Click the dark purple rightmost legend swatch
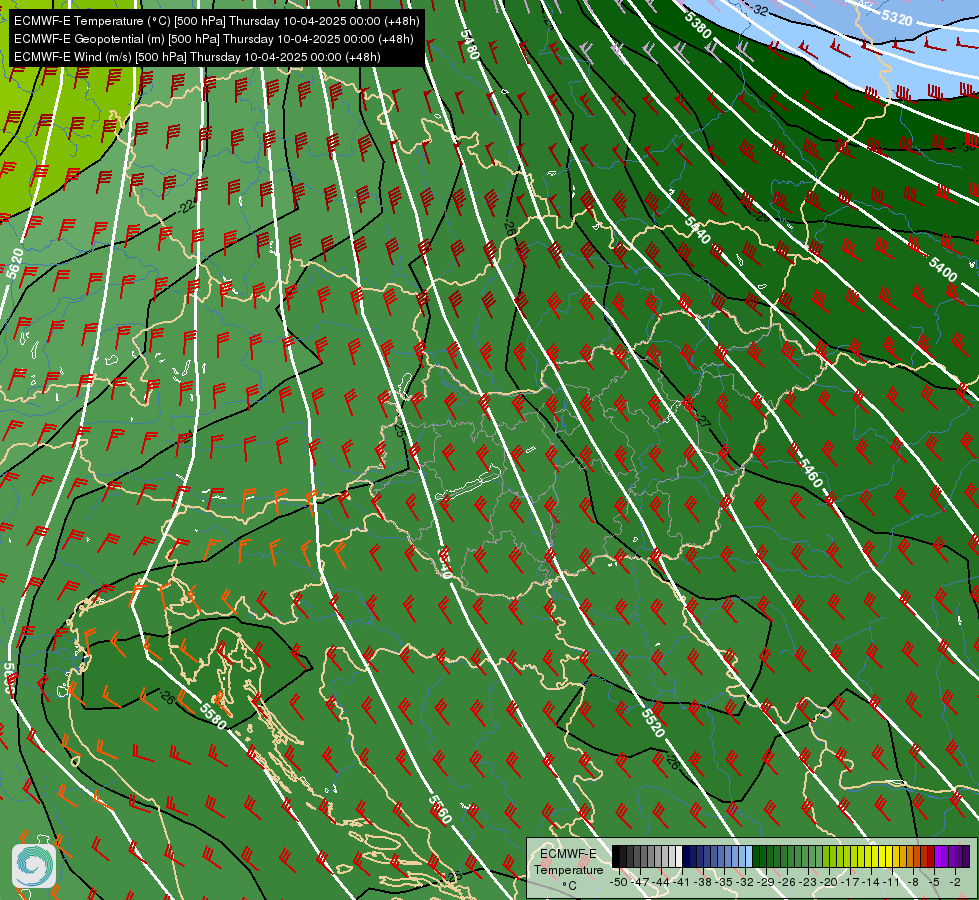This screenshot has height=900, width=979. (x=966, y=856)
